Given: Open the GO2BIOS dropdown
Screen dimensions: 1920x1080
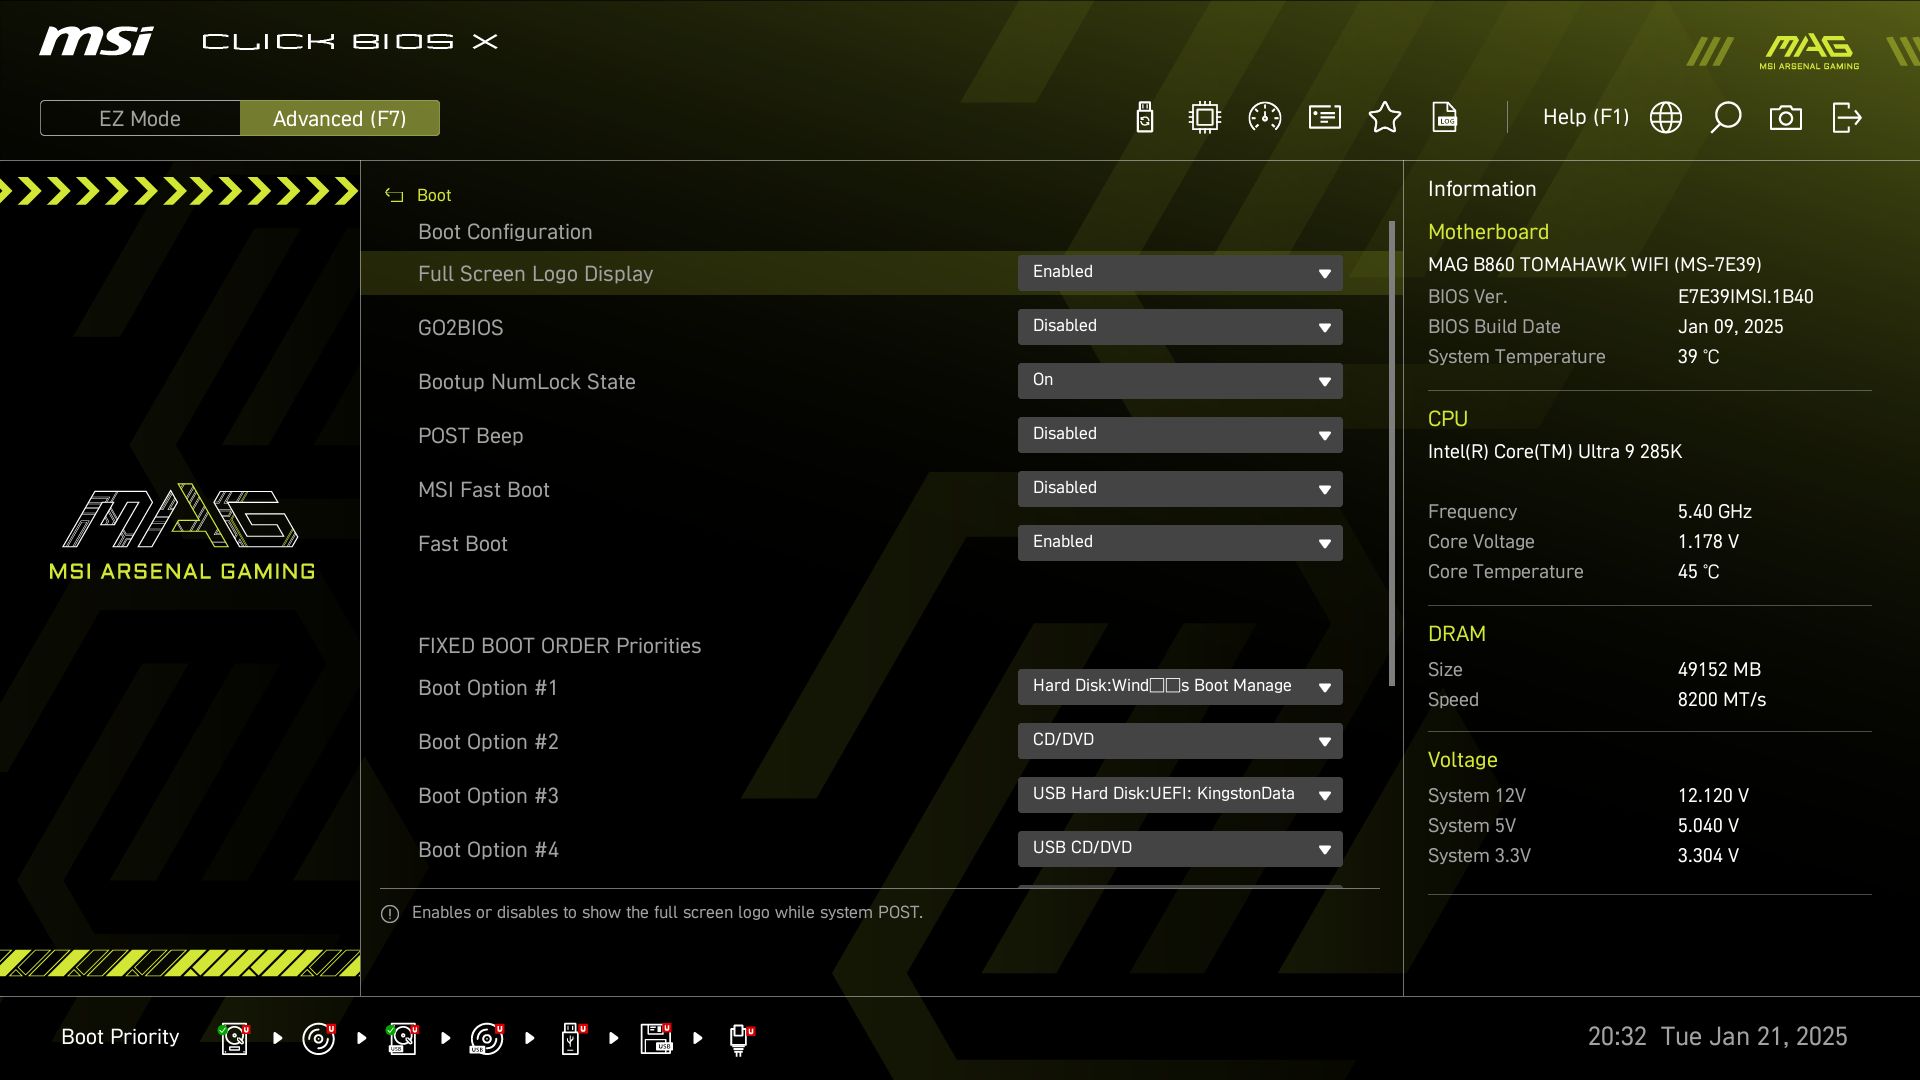Looking at the screenshot, I should (x=1180, y=327).
